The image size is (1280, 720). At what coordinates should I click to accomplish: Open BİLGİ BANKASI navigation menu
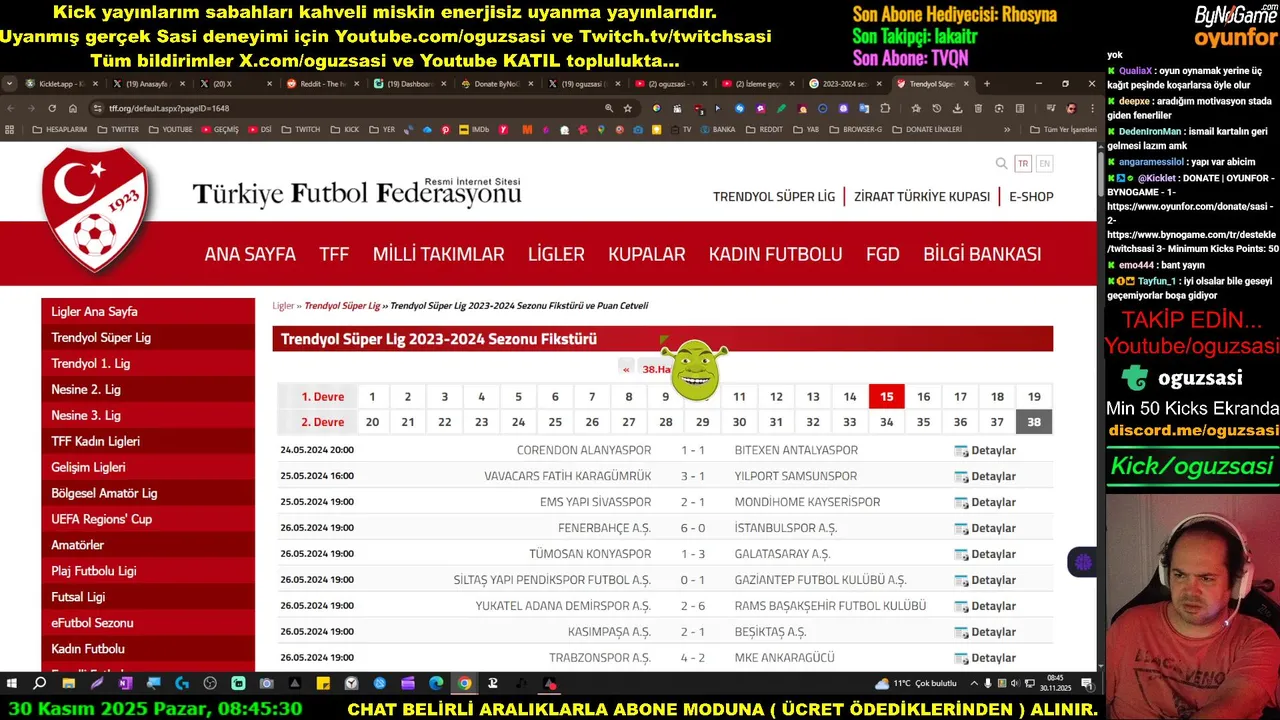pos(982,254)
